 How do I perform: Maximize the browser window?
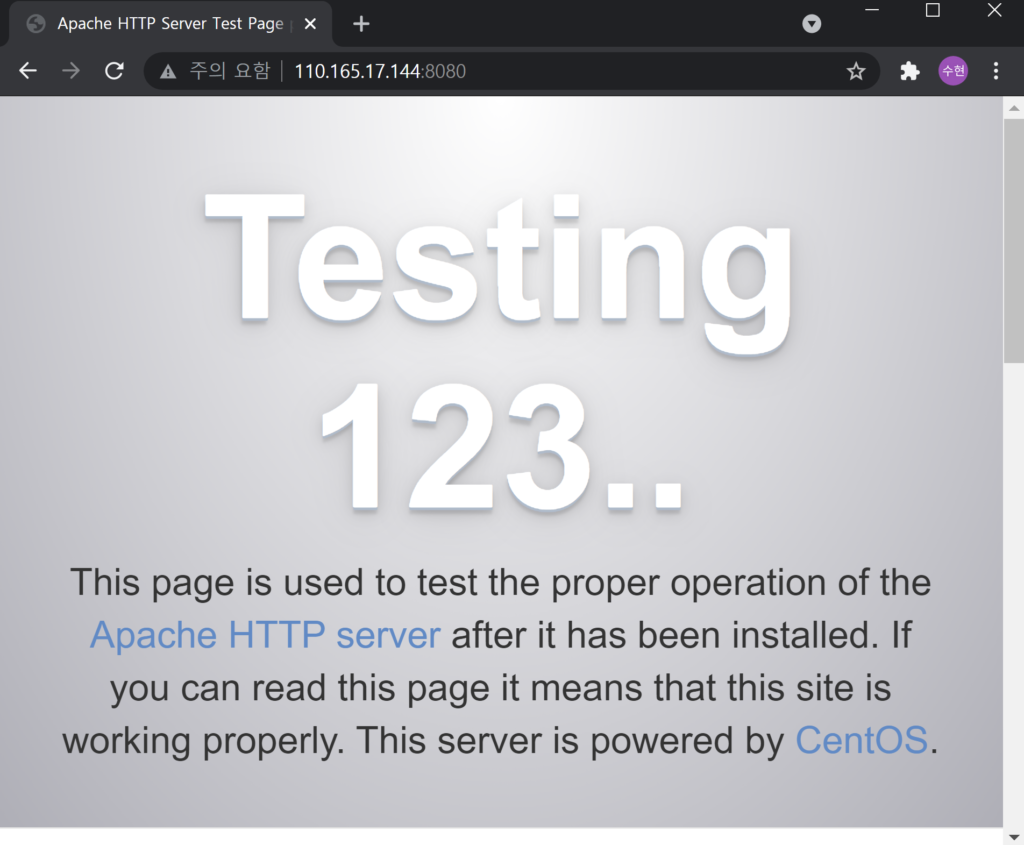(x=933, y=10)
